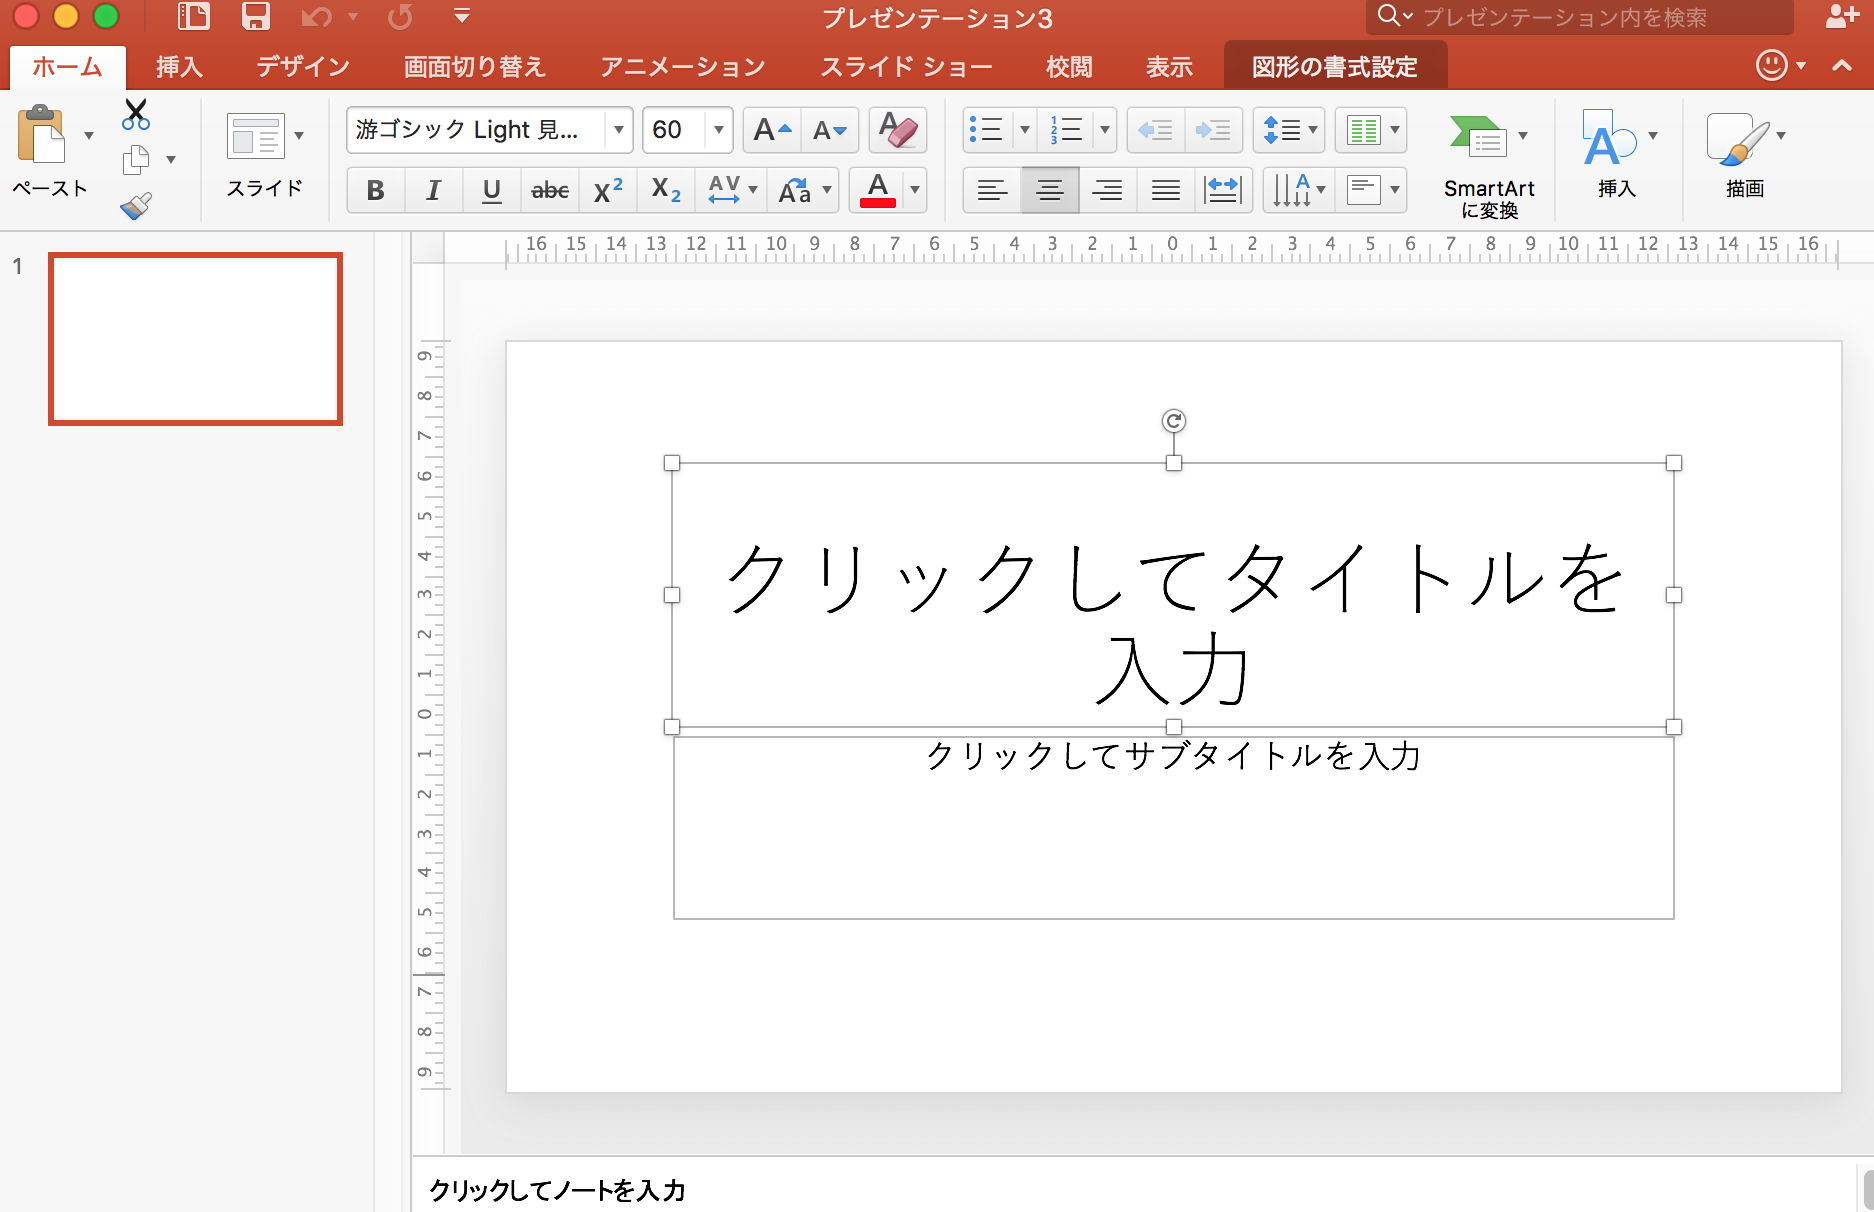Click the presentation search field
Viewport: 1874px width, 1212px height.
pyautogui.click(x=1580, y=17)
